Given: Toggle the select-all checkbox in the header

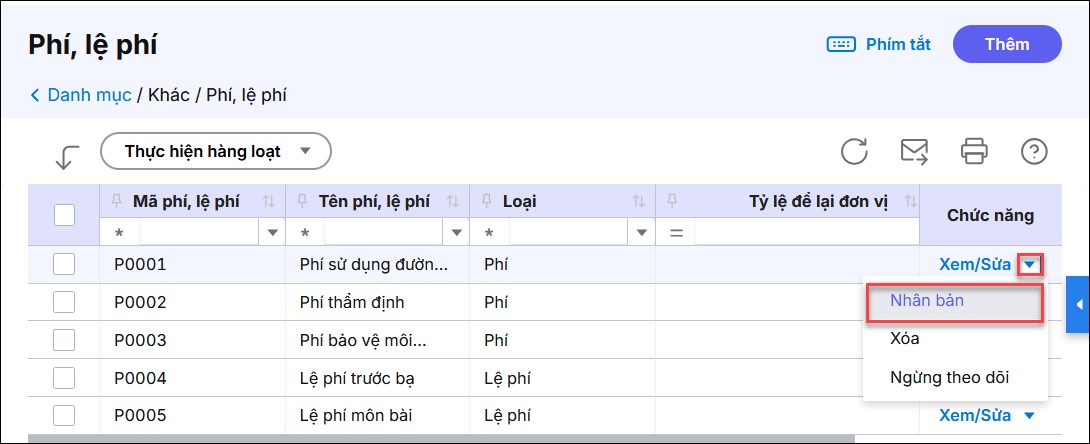Looking at the screenshot, I should pyautogui.click(x=64, y=214).
